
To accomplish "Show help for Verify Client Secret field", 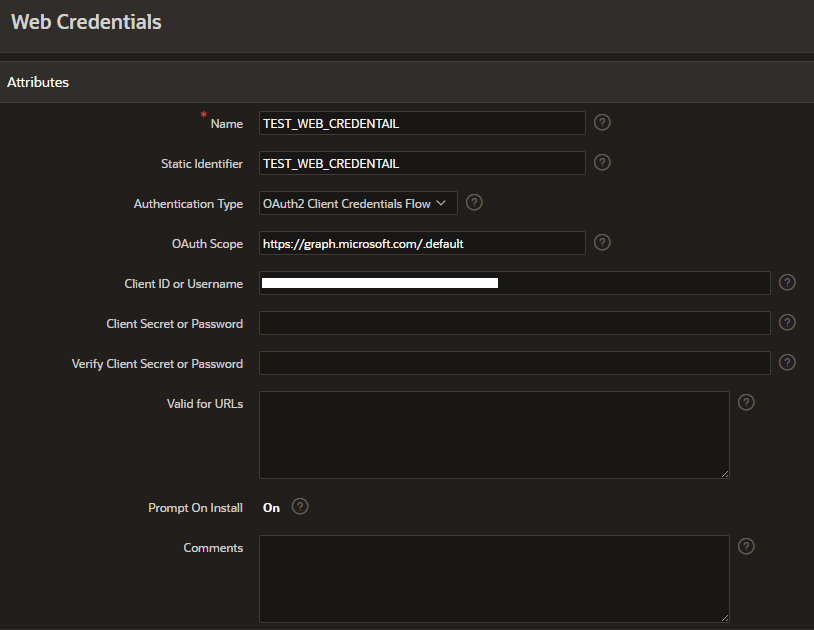I will [787, 362].
